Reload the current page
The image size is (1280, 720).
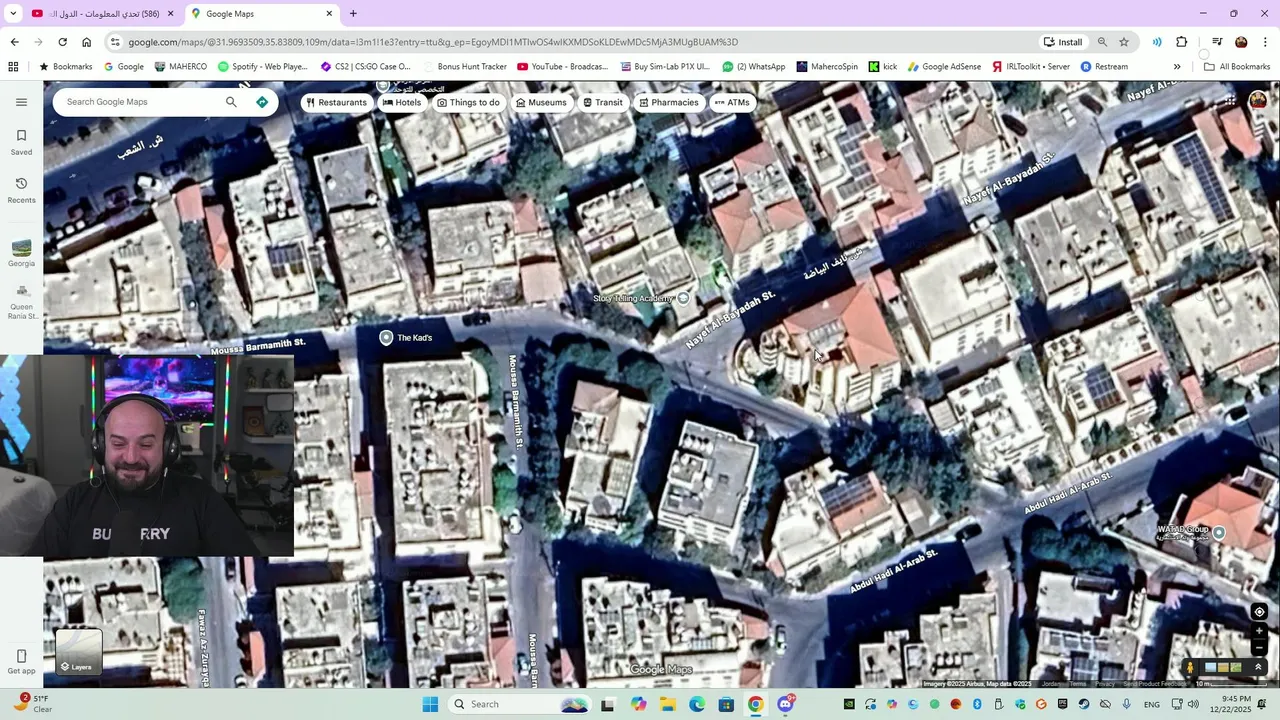[x=62, y=42]
